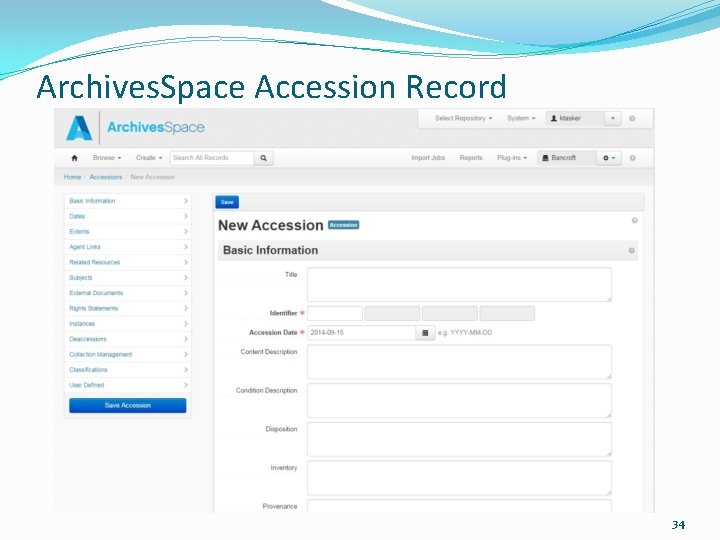Open Import Jobs
The image size is (720, 540).
[x=428, y=158]
